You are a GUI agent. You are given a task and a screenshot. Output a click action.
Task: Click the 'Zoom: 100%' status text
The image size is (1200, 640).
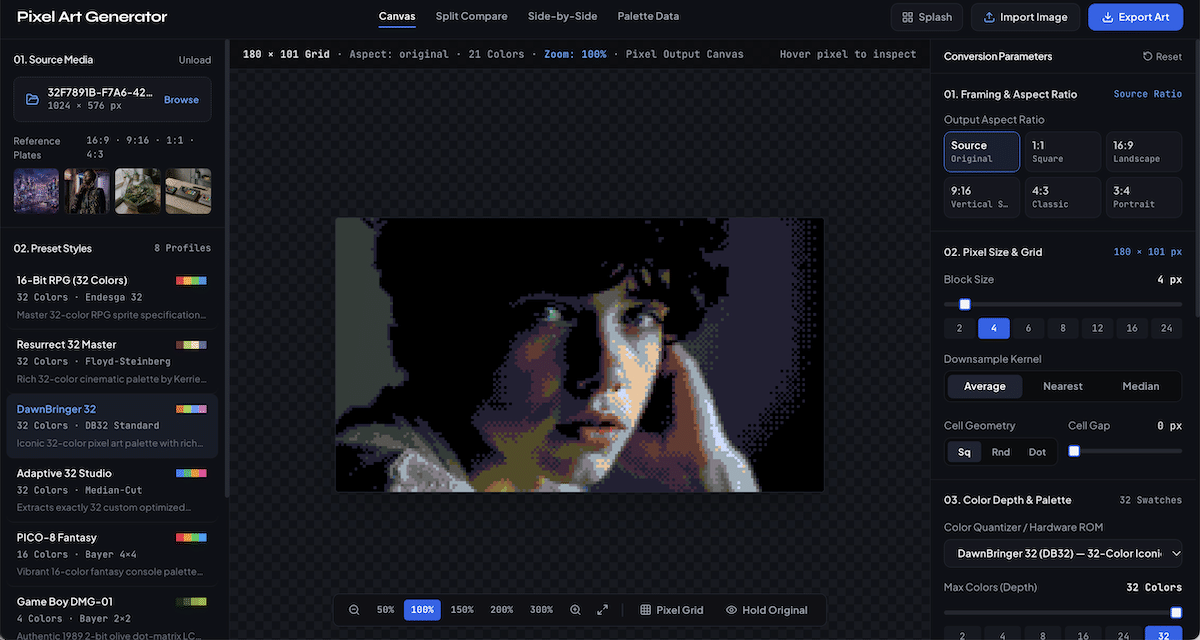coord(575,54)
